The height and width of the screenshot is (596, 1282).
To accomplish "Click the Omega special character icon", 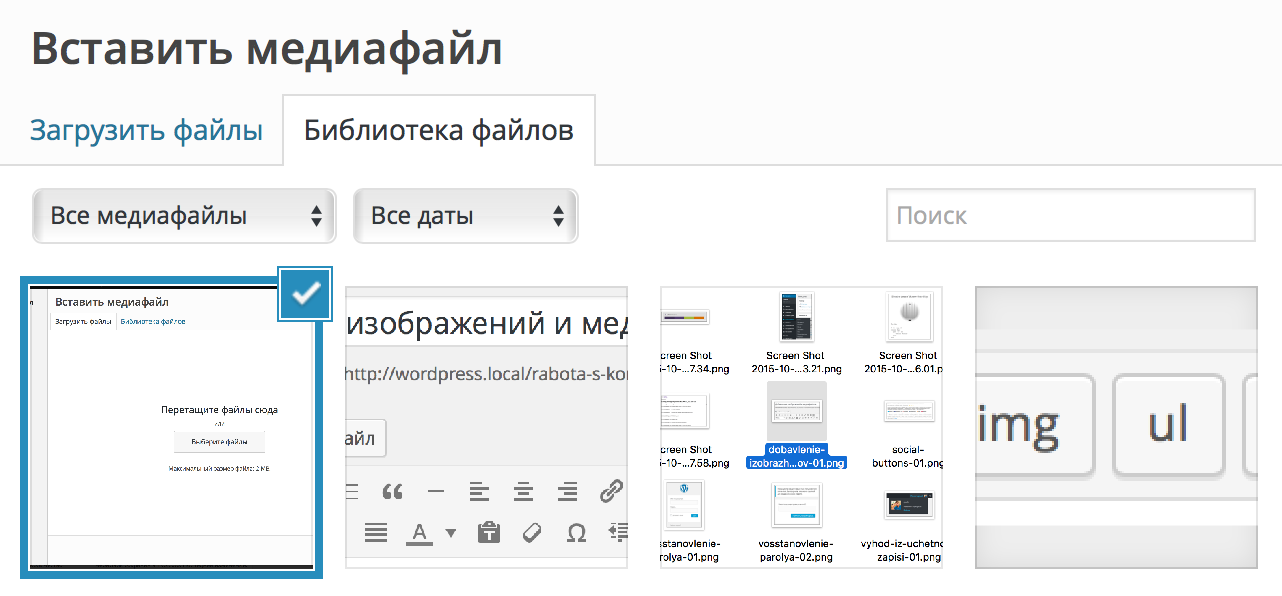I will click(x=576, y=533).
